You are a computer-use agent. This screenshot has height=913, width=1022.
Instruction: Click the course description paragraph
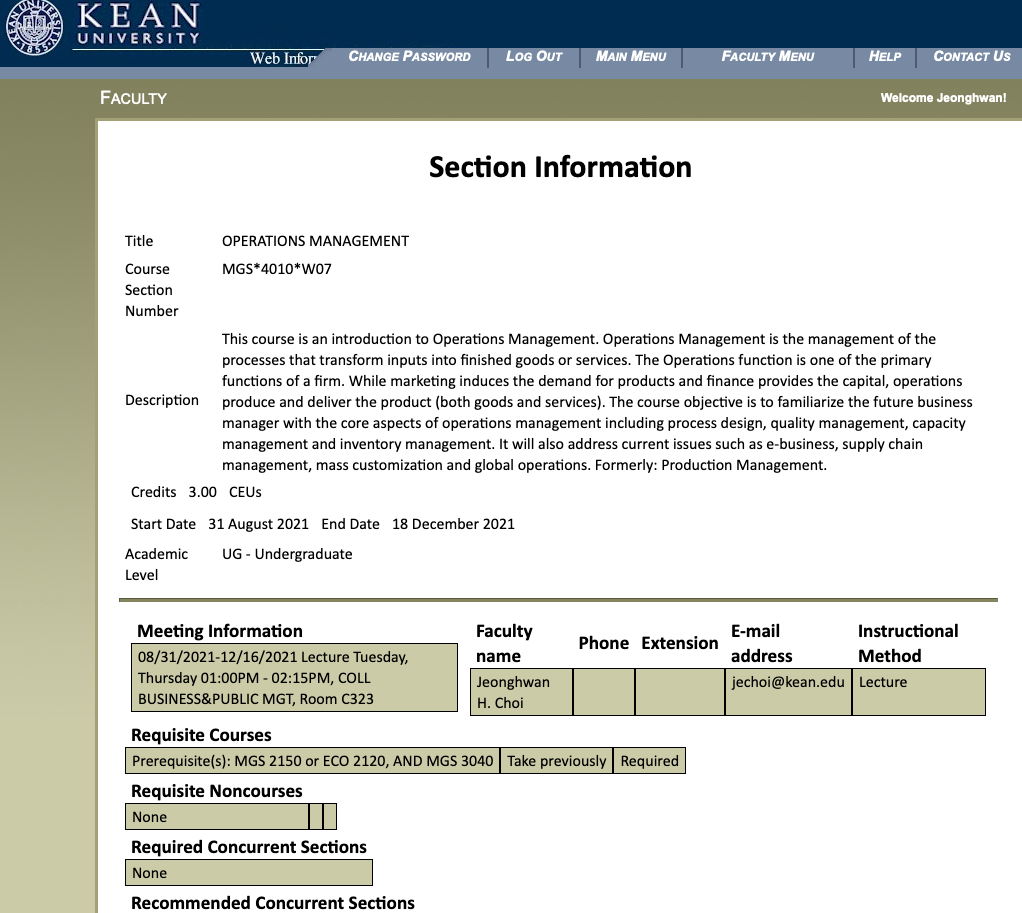click(x=597, y=402)
